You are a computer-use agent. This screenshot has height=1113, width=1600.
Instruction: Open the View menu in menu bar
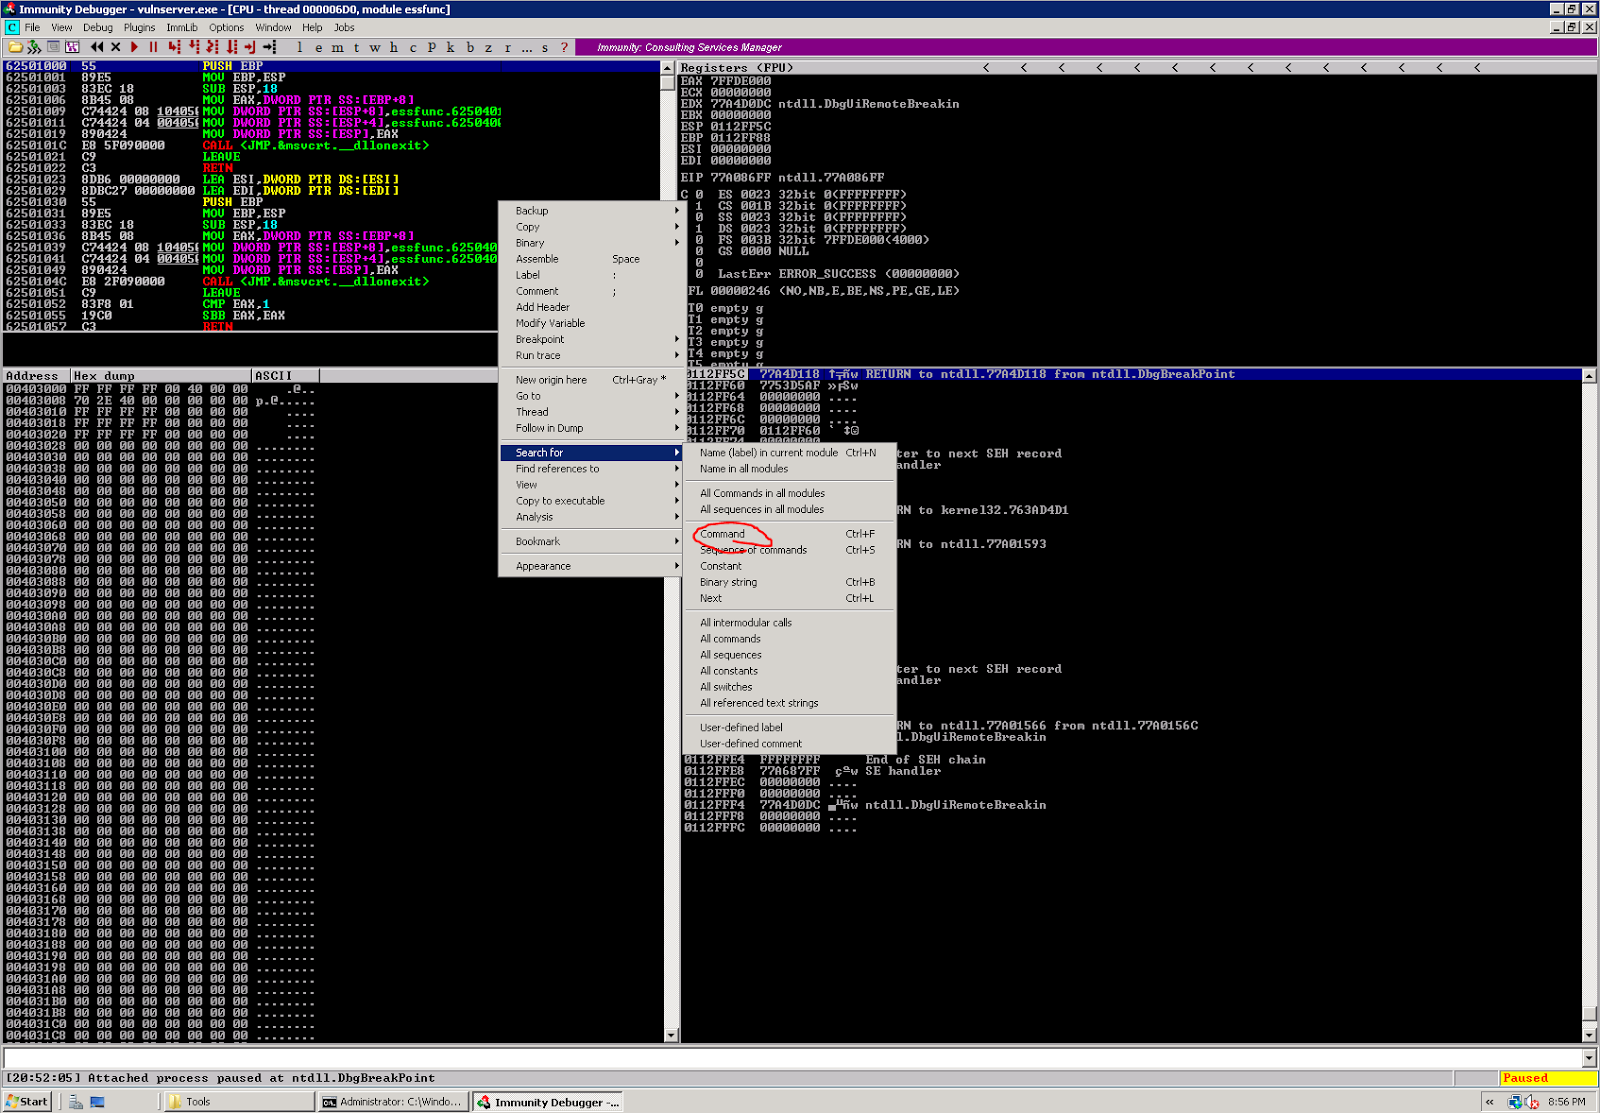[x=62, y=27]
